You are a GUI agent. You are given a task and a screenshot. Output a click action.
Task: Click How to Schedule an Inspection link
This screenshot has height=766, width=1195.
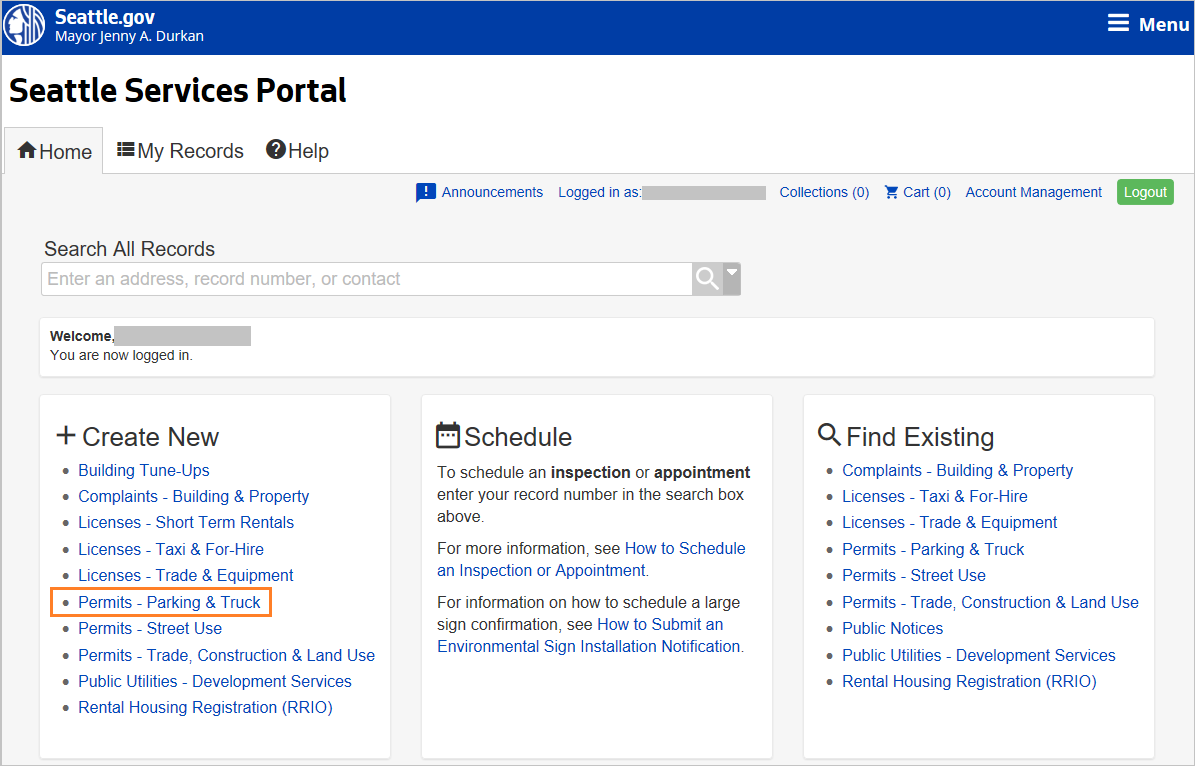[686, 548]
